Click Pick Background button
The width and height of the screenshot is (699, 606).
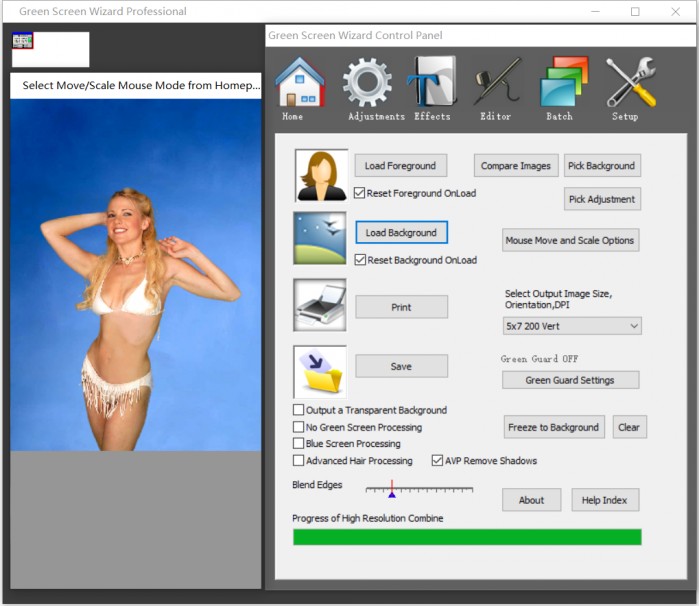pyautogui.click(x=602, y=165)
